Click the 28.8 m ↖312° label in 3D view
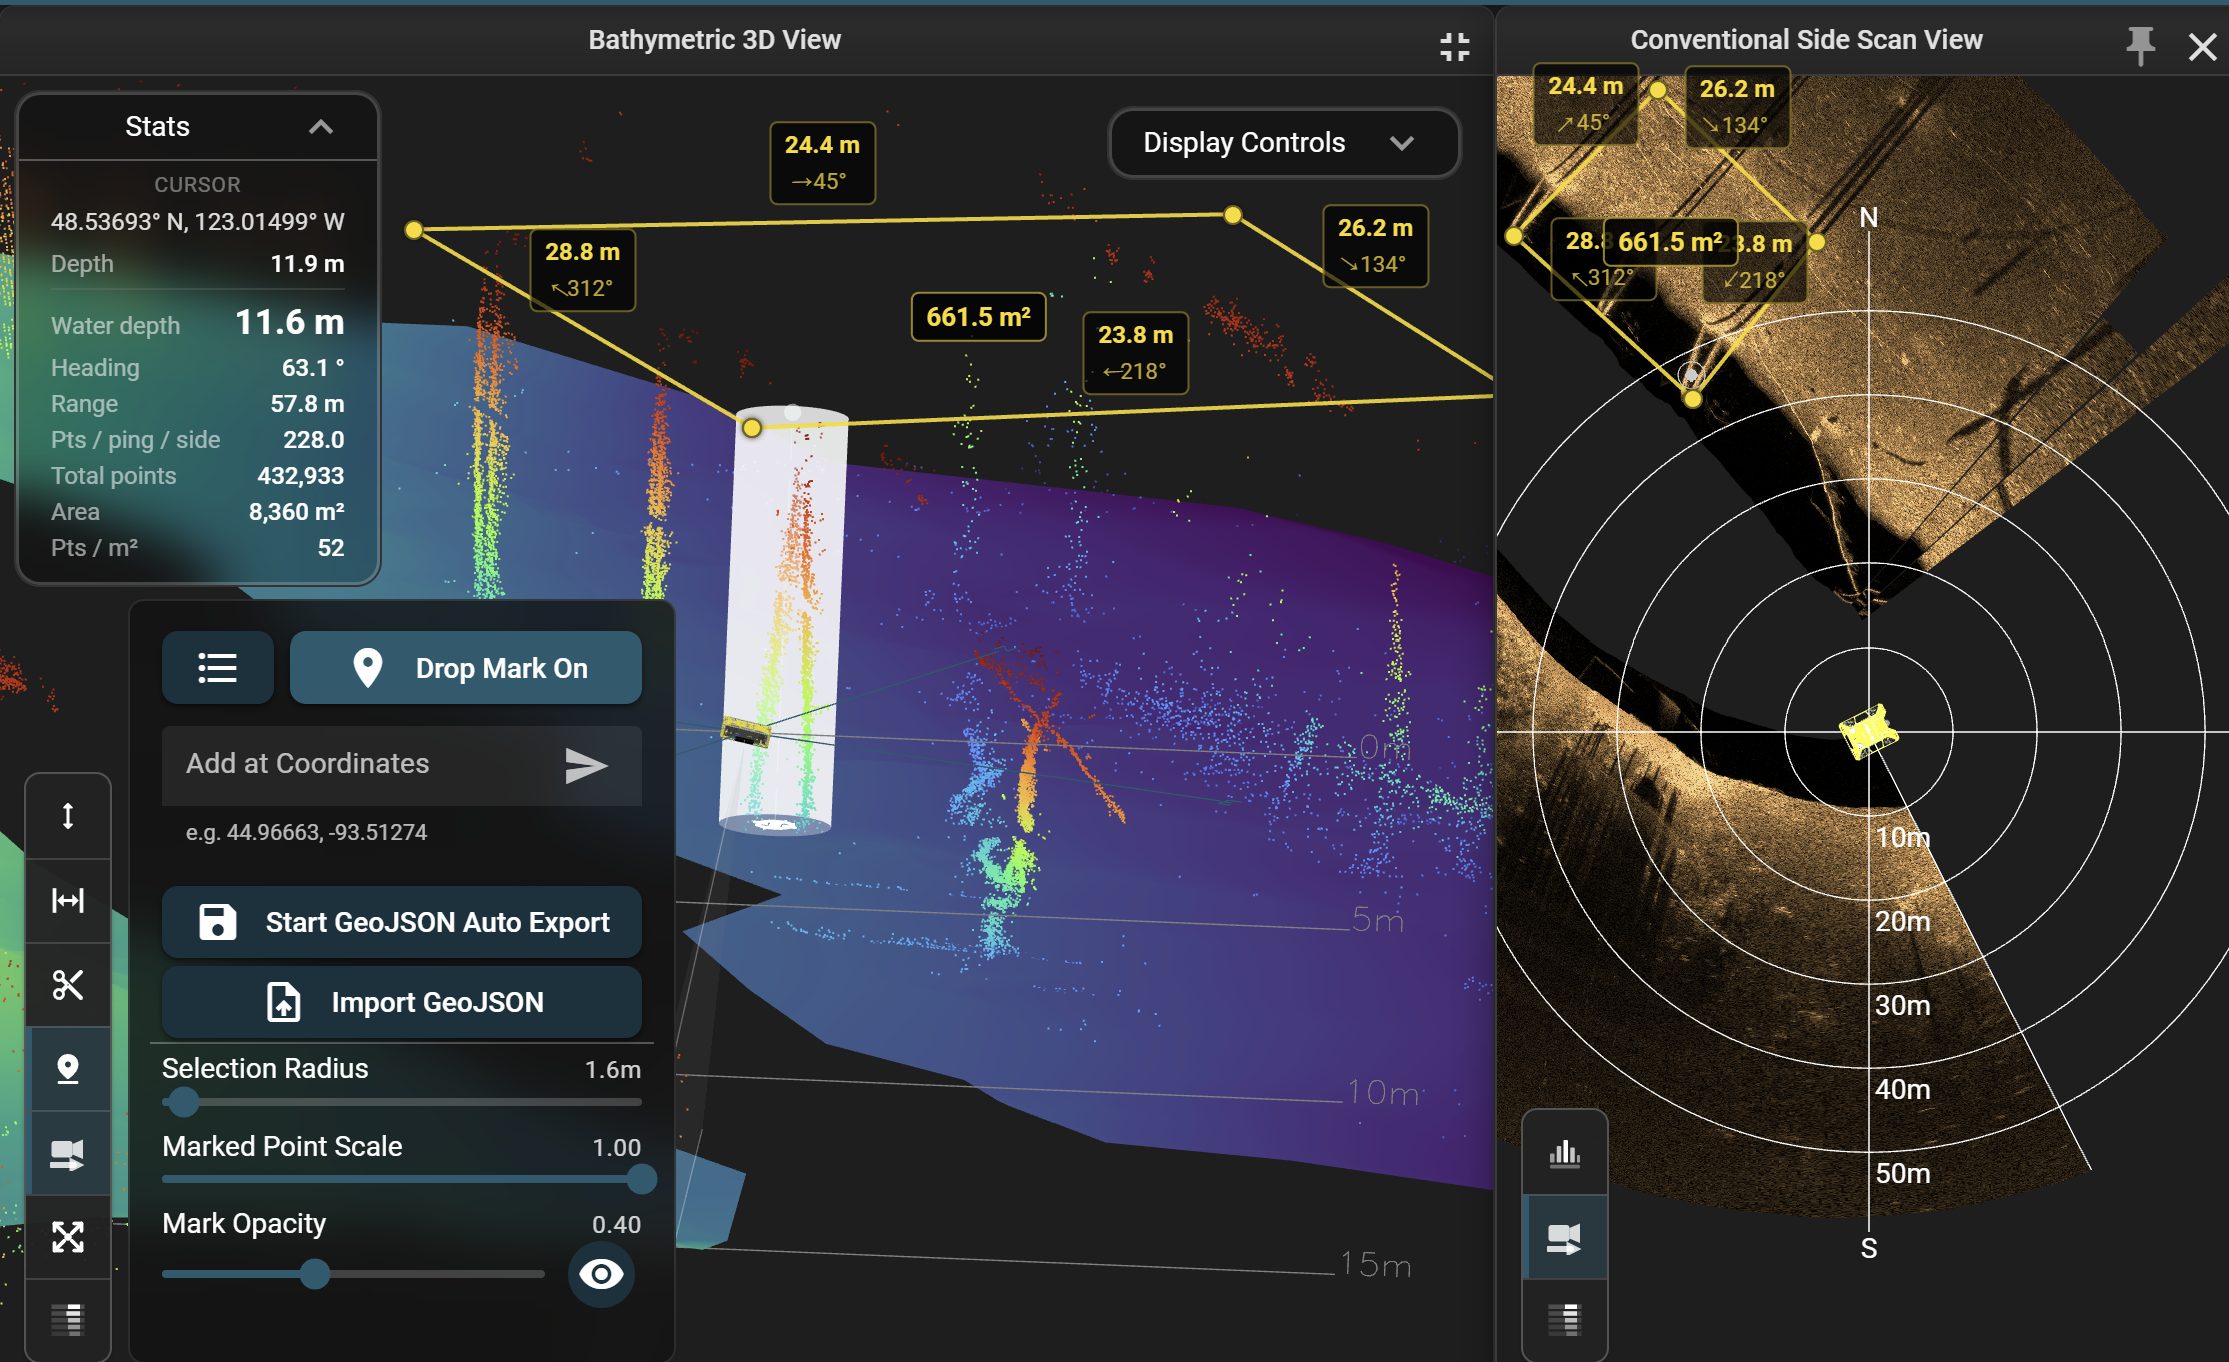Viewport: 2229px width, 1362px height. coord(582,270)
